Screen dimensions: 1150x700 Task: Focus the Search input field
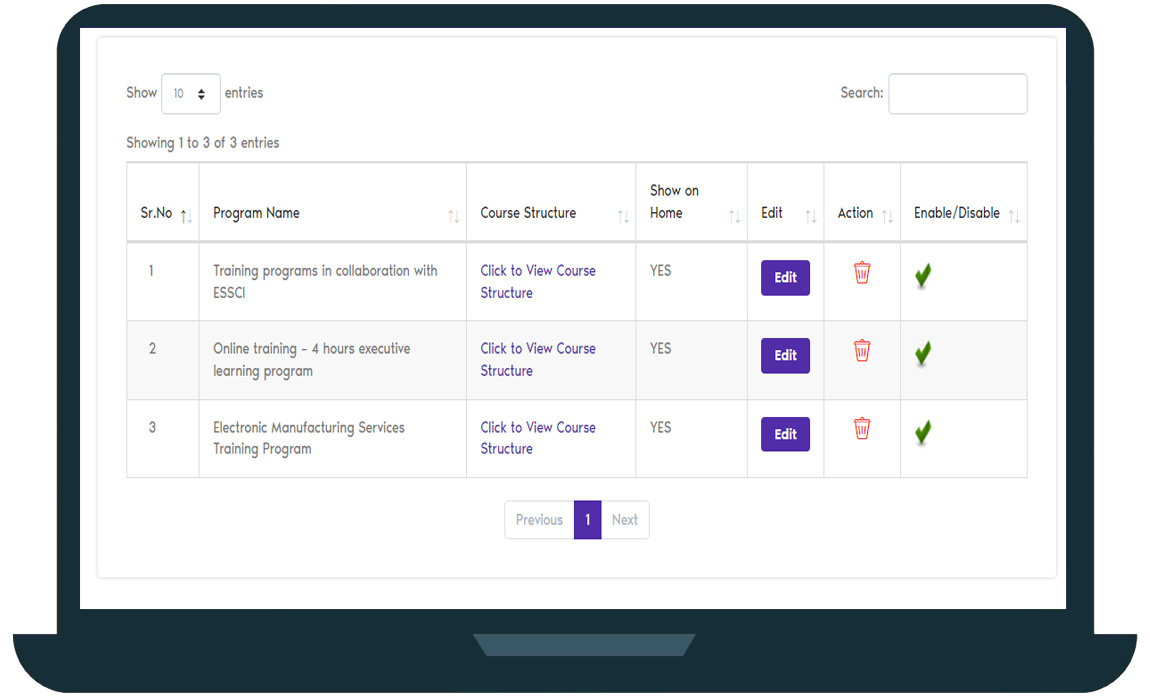958,94
